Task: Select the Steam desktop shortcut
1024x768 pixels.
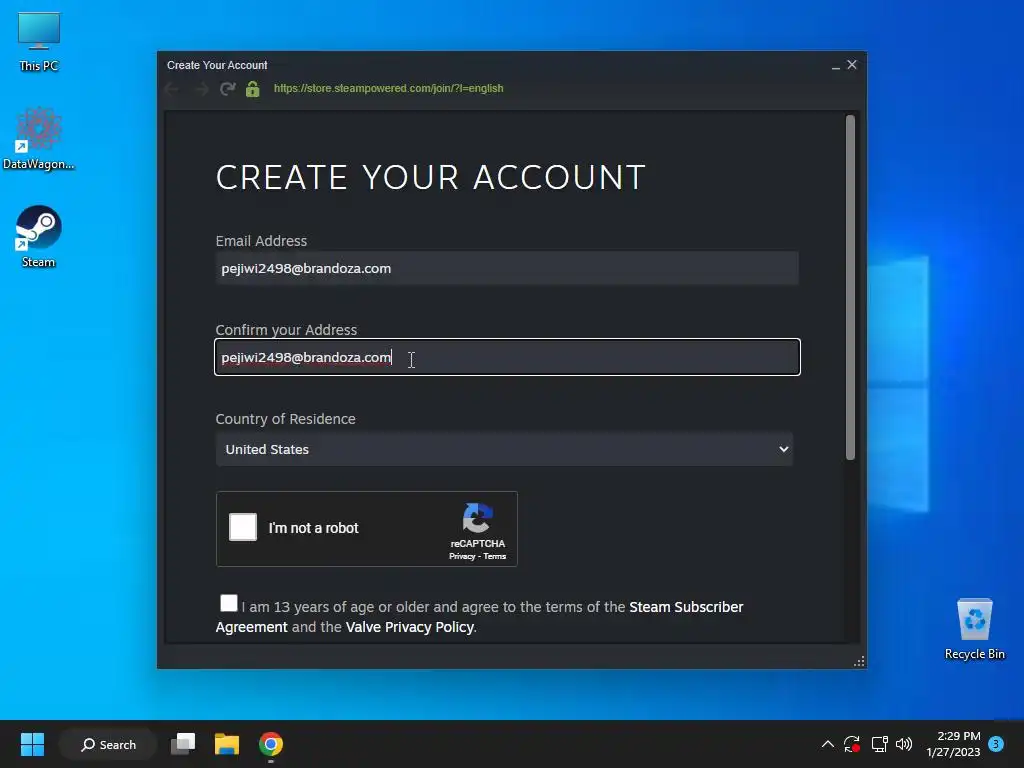Action: pyautogui.click(x=39, y=236)
